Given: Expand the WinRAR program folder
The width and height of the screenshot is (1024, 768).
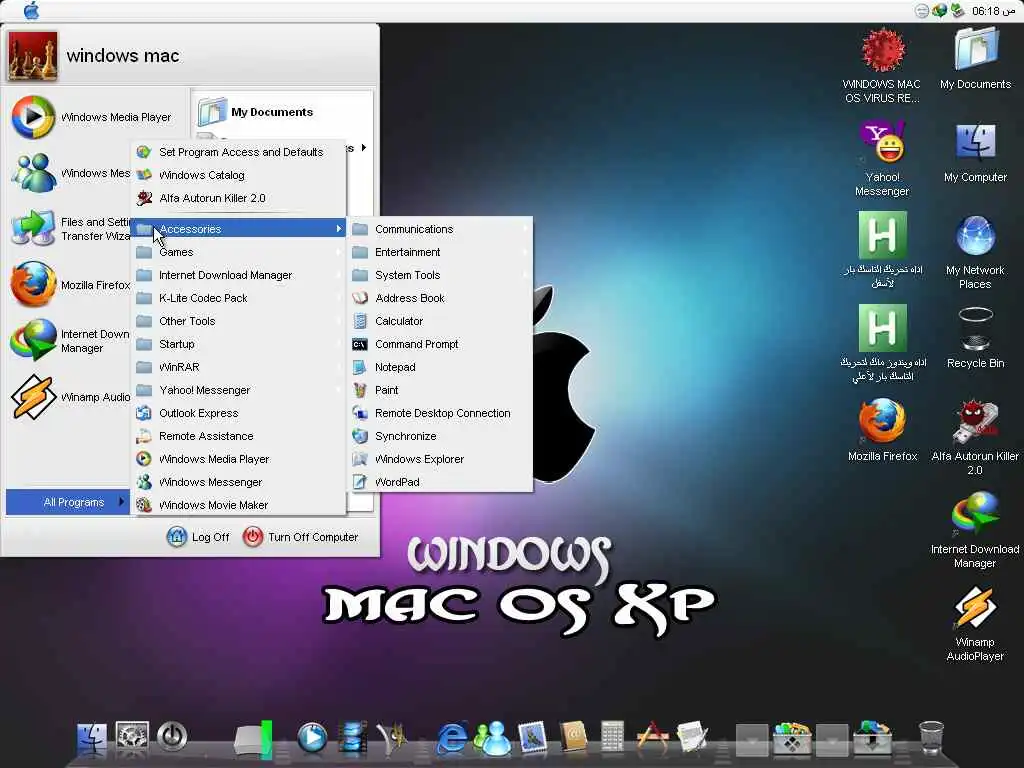Looking at the screenshot, I should pyautogui.click(x=239, y=367).
